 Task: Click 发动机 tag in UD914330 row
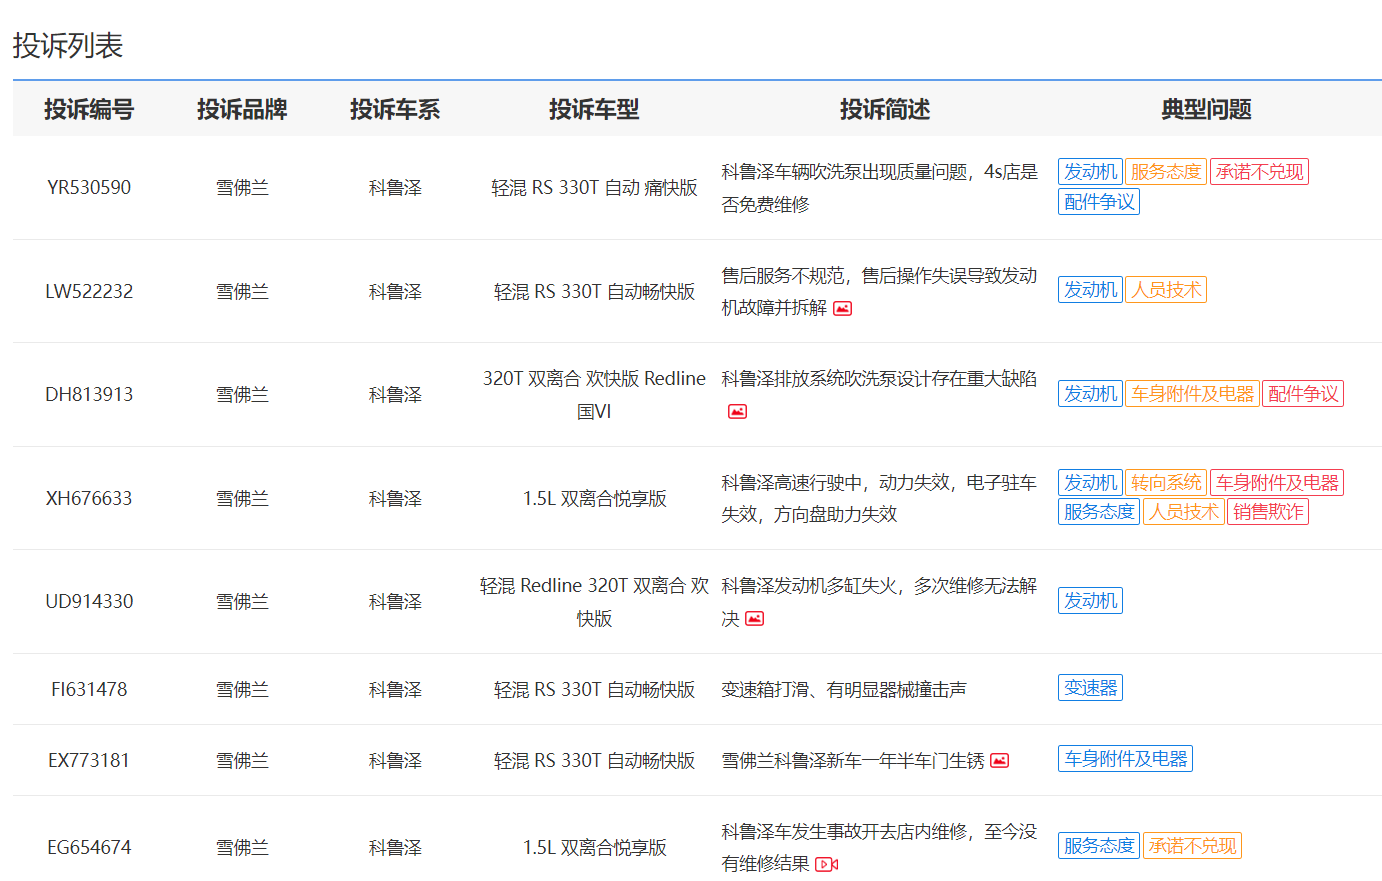[1090, 601]
